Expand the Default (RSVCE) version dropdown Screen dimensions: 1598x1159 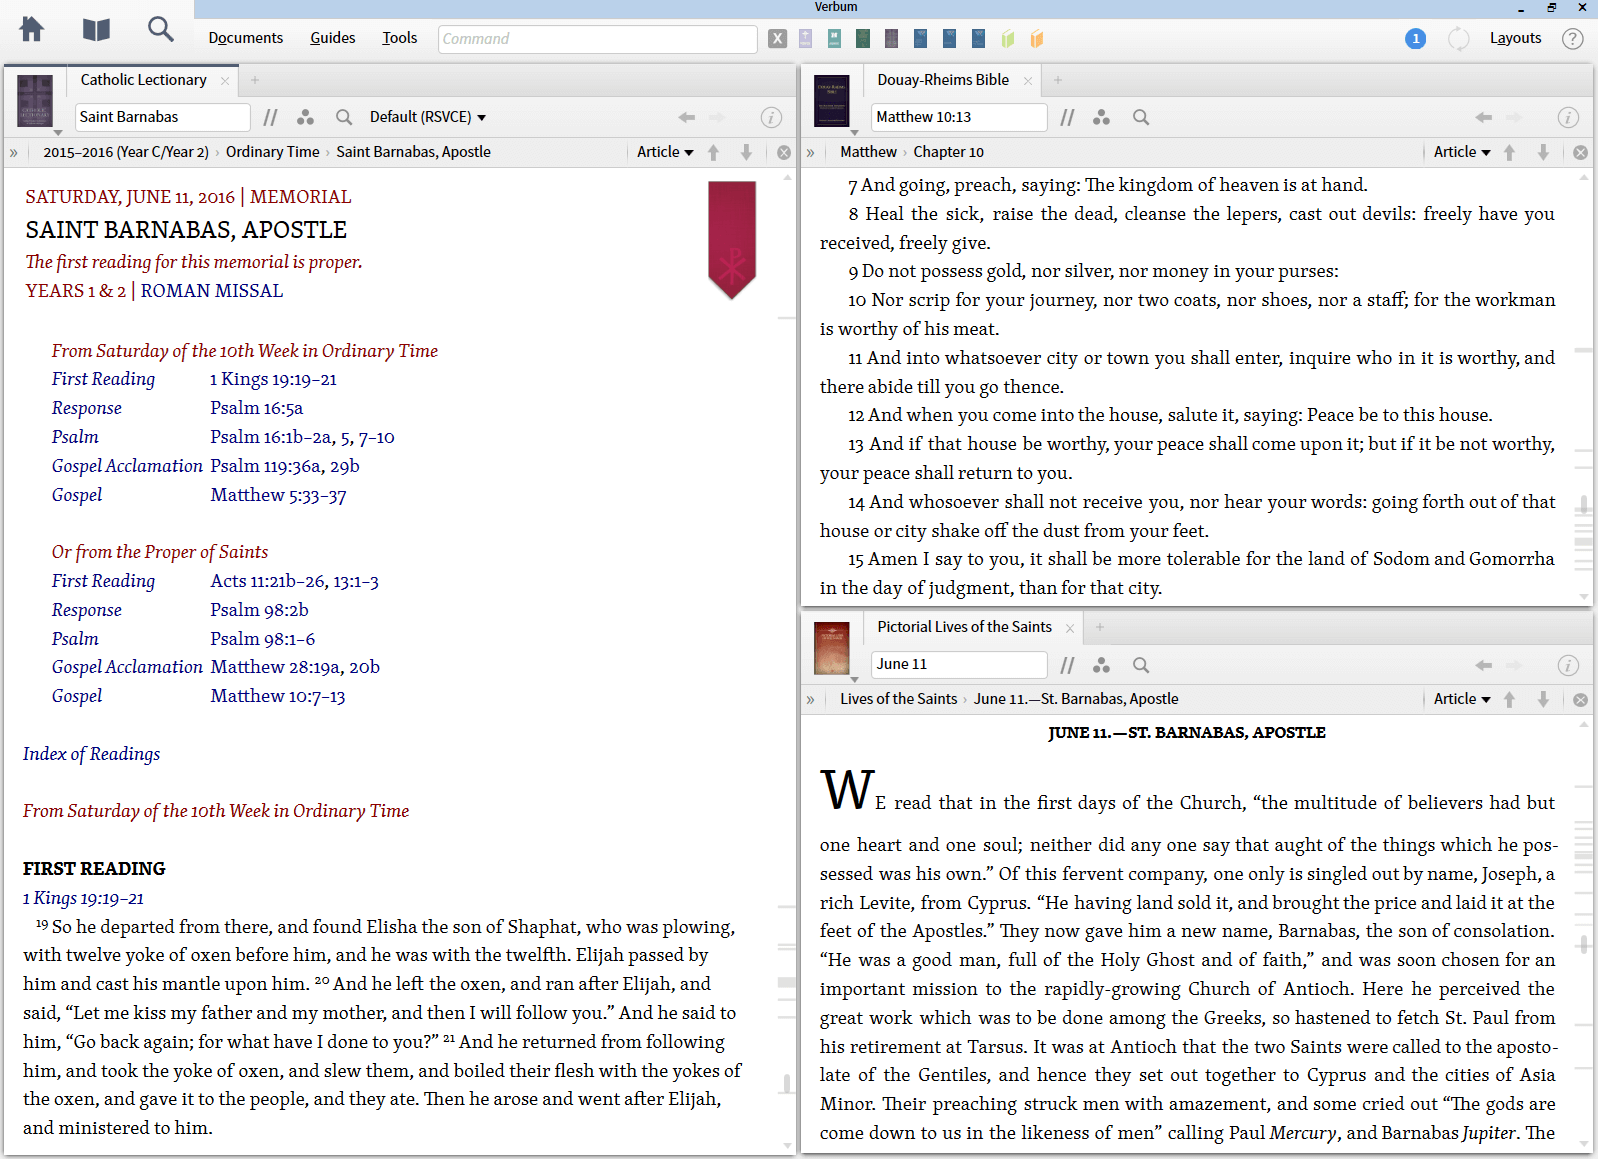428,118
